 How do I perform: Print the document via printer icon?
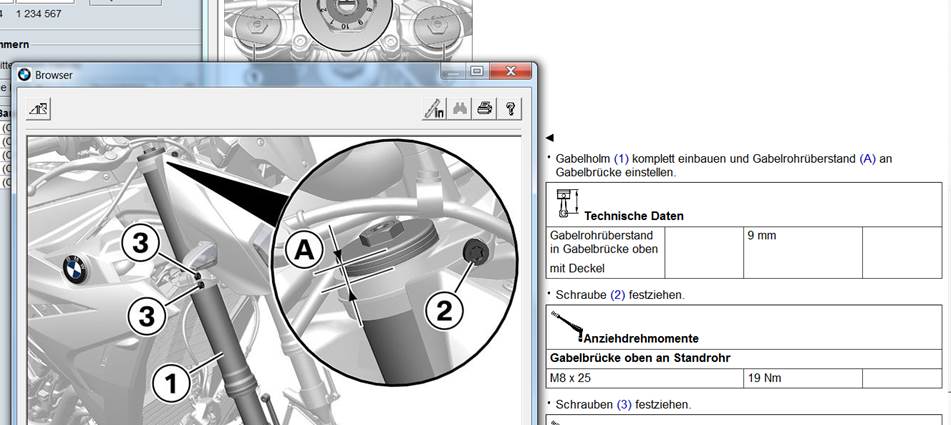484,109
